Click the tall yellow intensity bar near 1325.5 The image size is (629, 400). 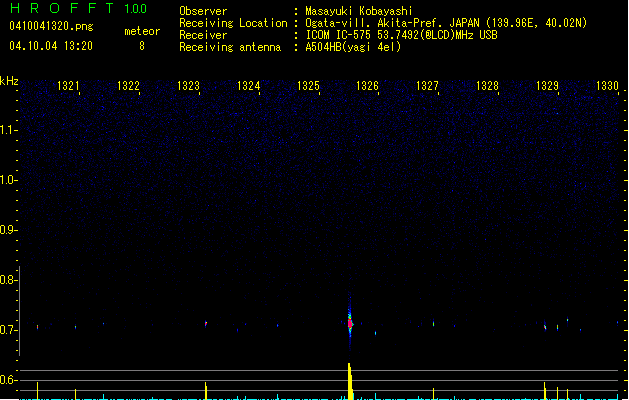pyautogui.click(x=350, y=381)
